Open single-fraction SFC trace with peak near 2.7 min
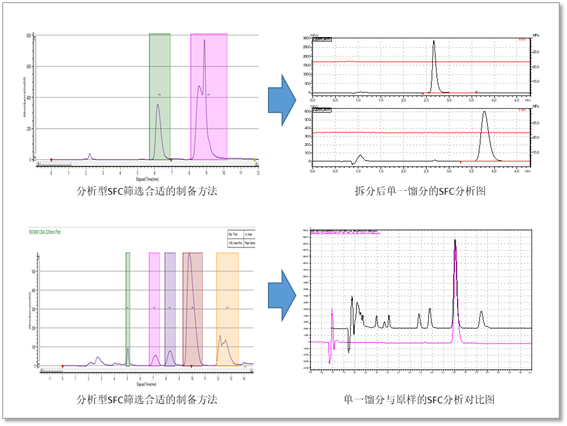 [421, 66]
